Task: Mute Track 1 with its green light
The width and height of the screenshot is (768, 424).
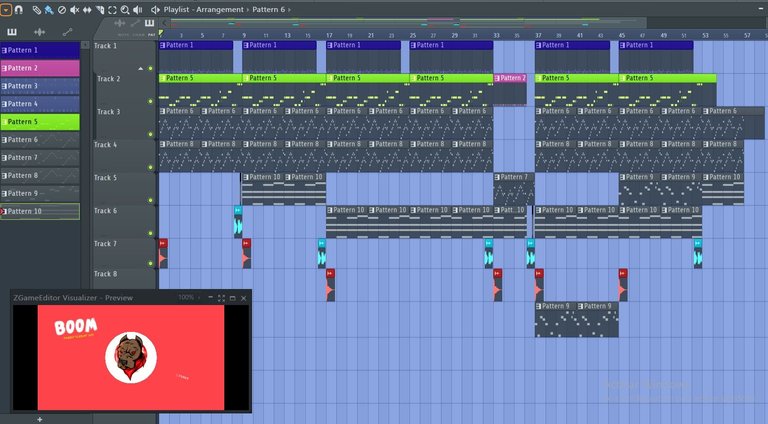Action: click(x=150, y=69)
